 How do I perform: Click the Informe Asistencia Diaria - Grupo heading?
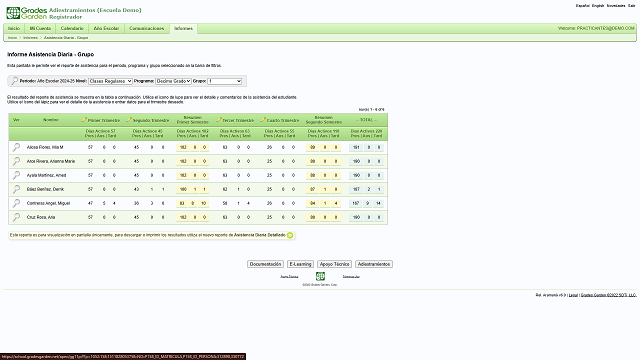tap(51, 54)
